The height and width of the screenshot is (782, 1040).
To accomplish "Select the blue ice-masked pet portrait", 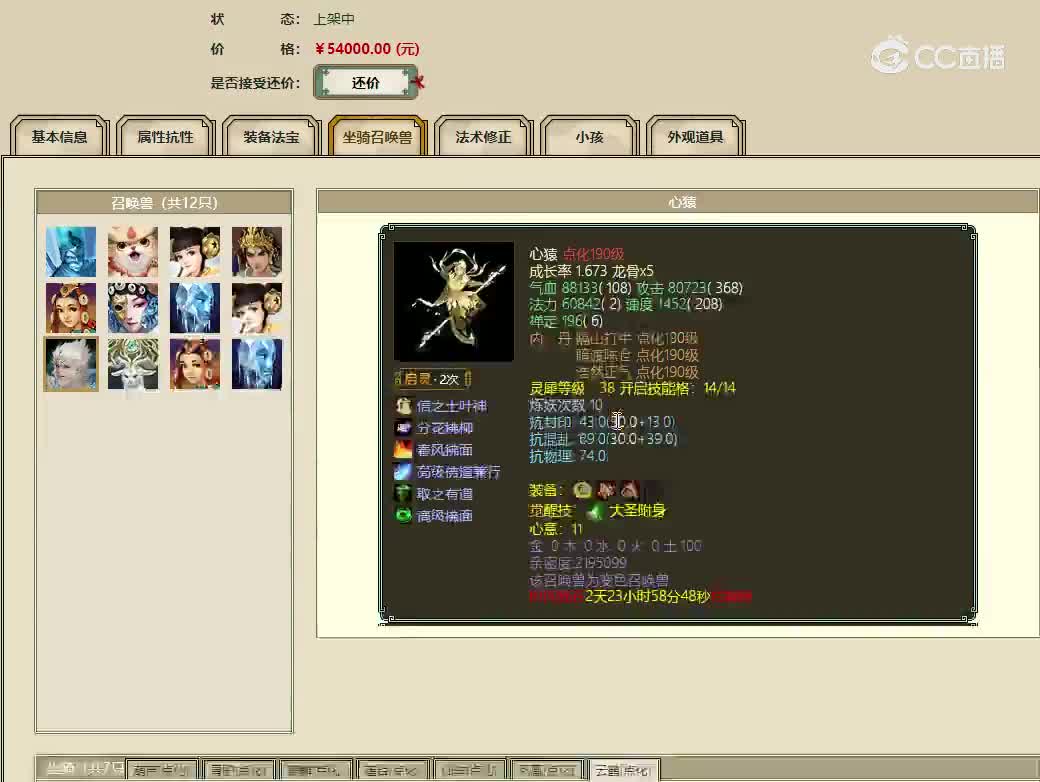I will [x=71, y=252].
